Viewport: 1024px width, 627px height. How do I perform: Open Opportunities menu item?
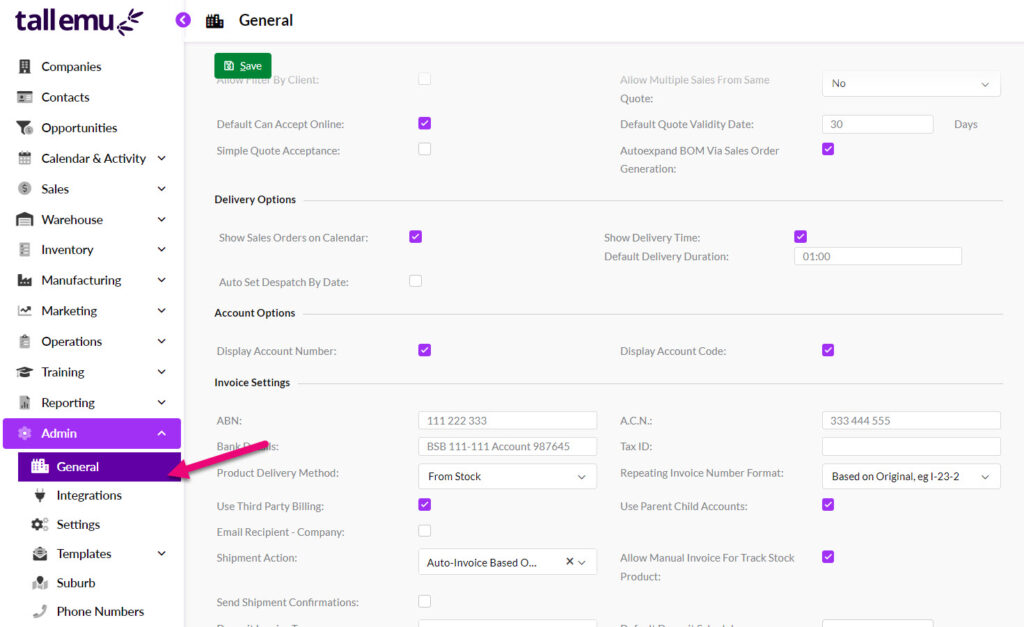coord(79,128)
